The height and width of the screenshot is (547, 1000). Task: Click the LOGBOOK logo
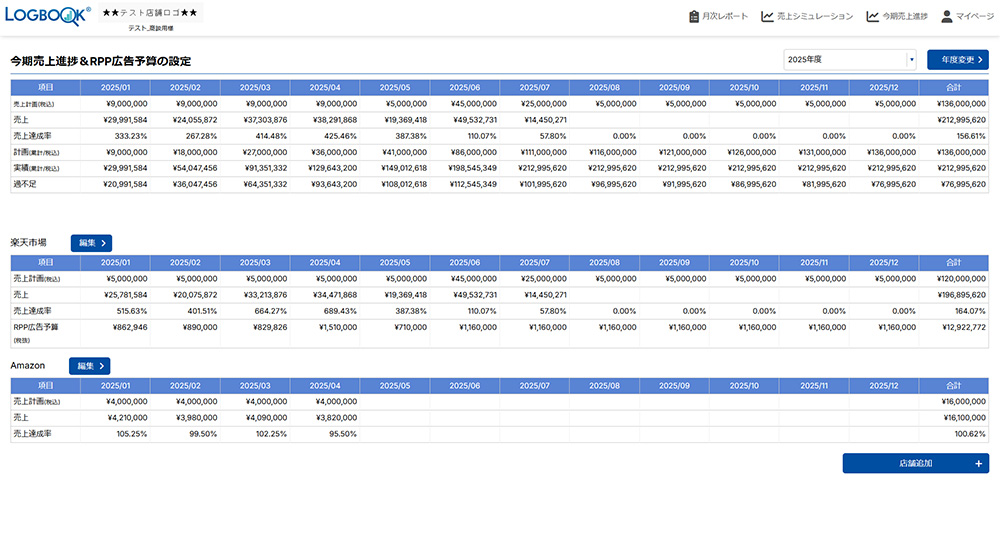(47, 15)
